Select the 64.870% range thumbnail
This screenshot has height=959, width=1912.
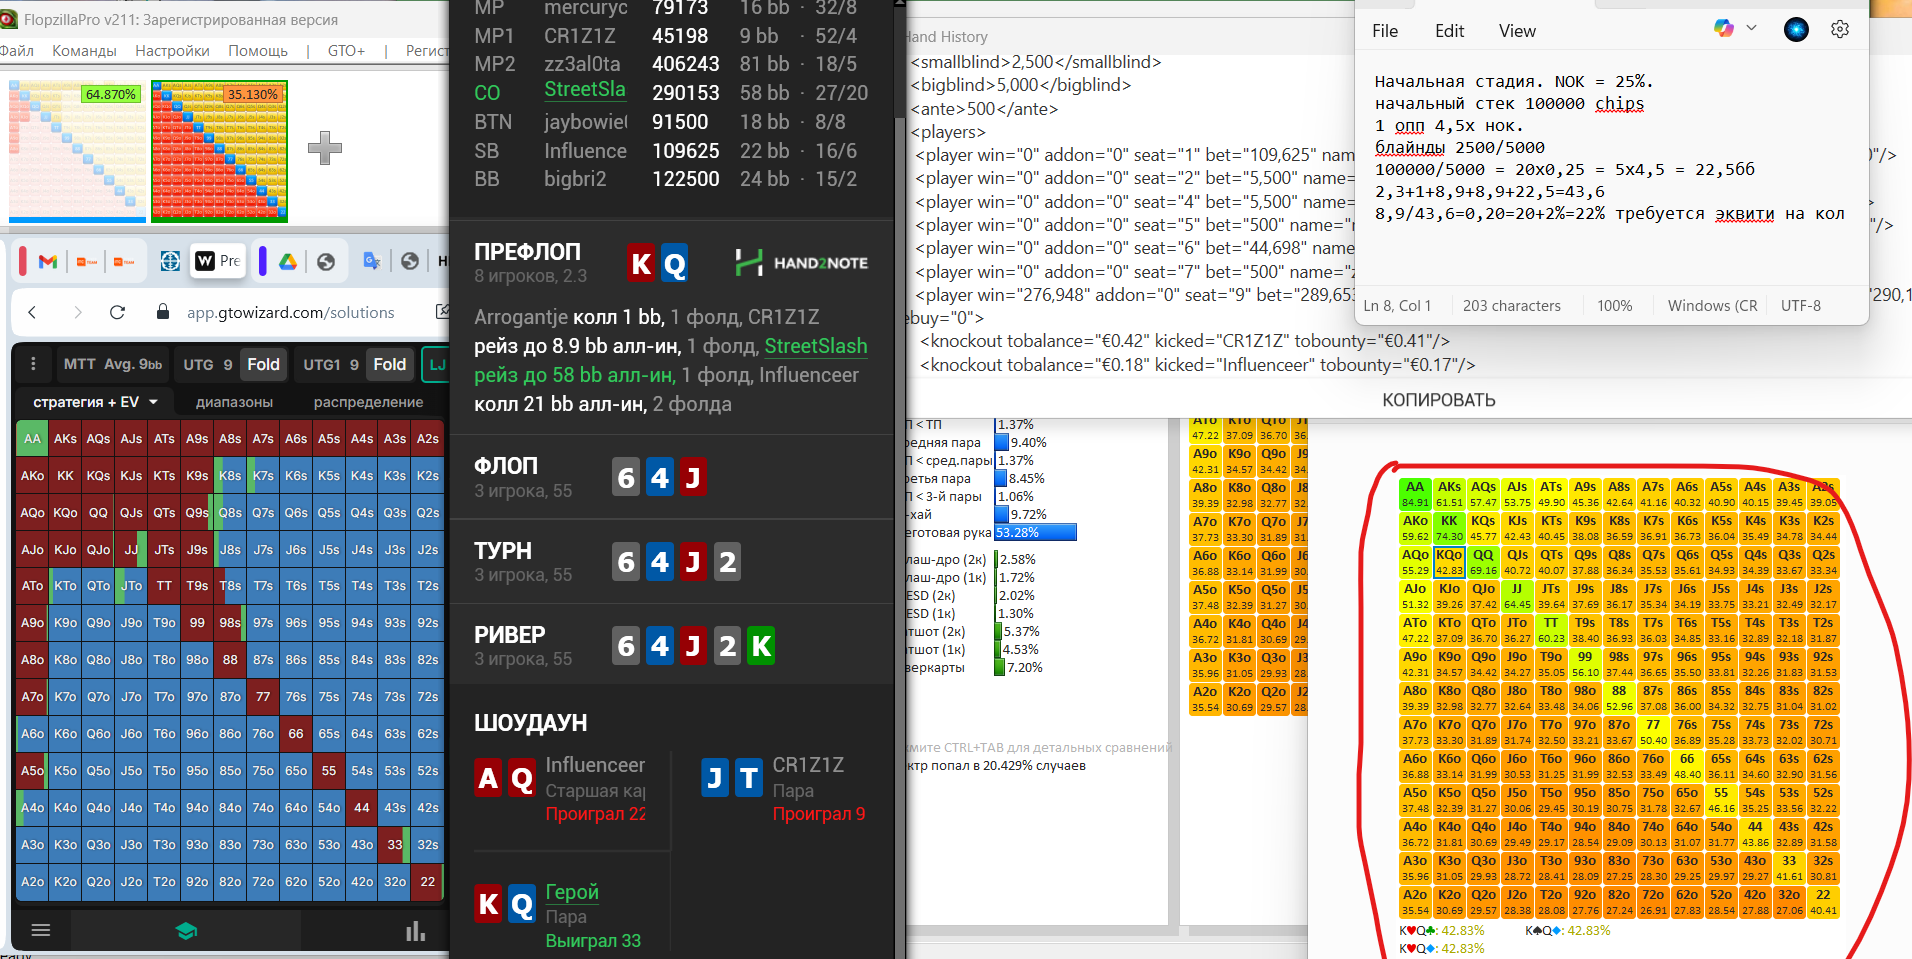[x=77, y=151]
